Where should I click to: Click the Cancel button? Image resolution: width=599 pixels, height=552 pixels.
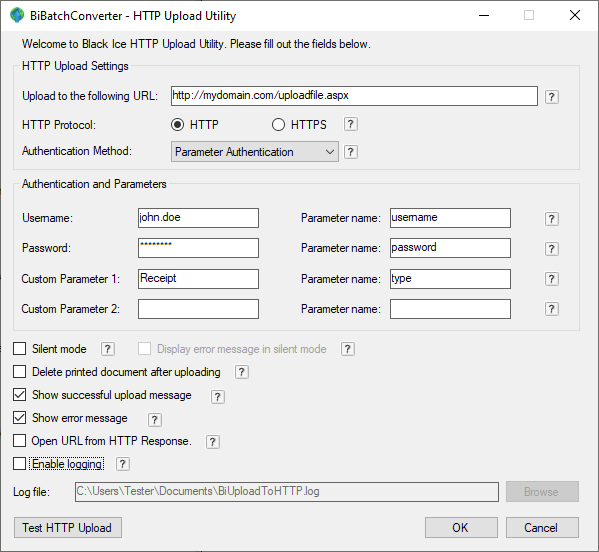coord(542,528)
